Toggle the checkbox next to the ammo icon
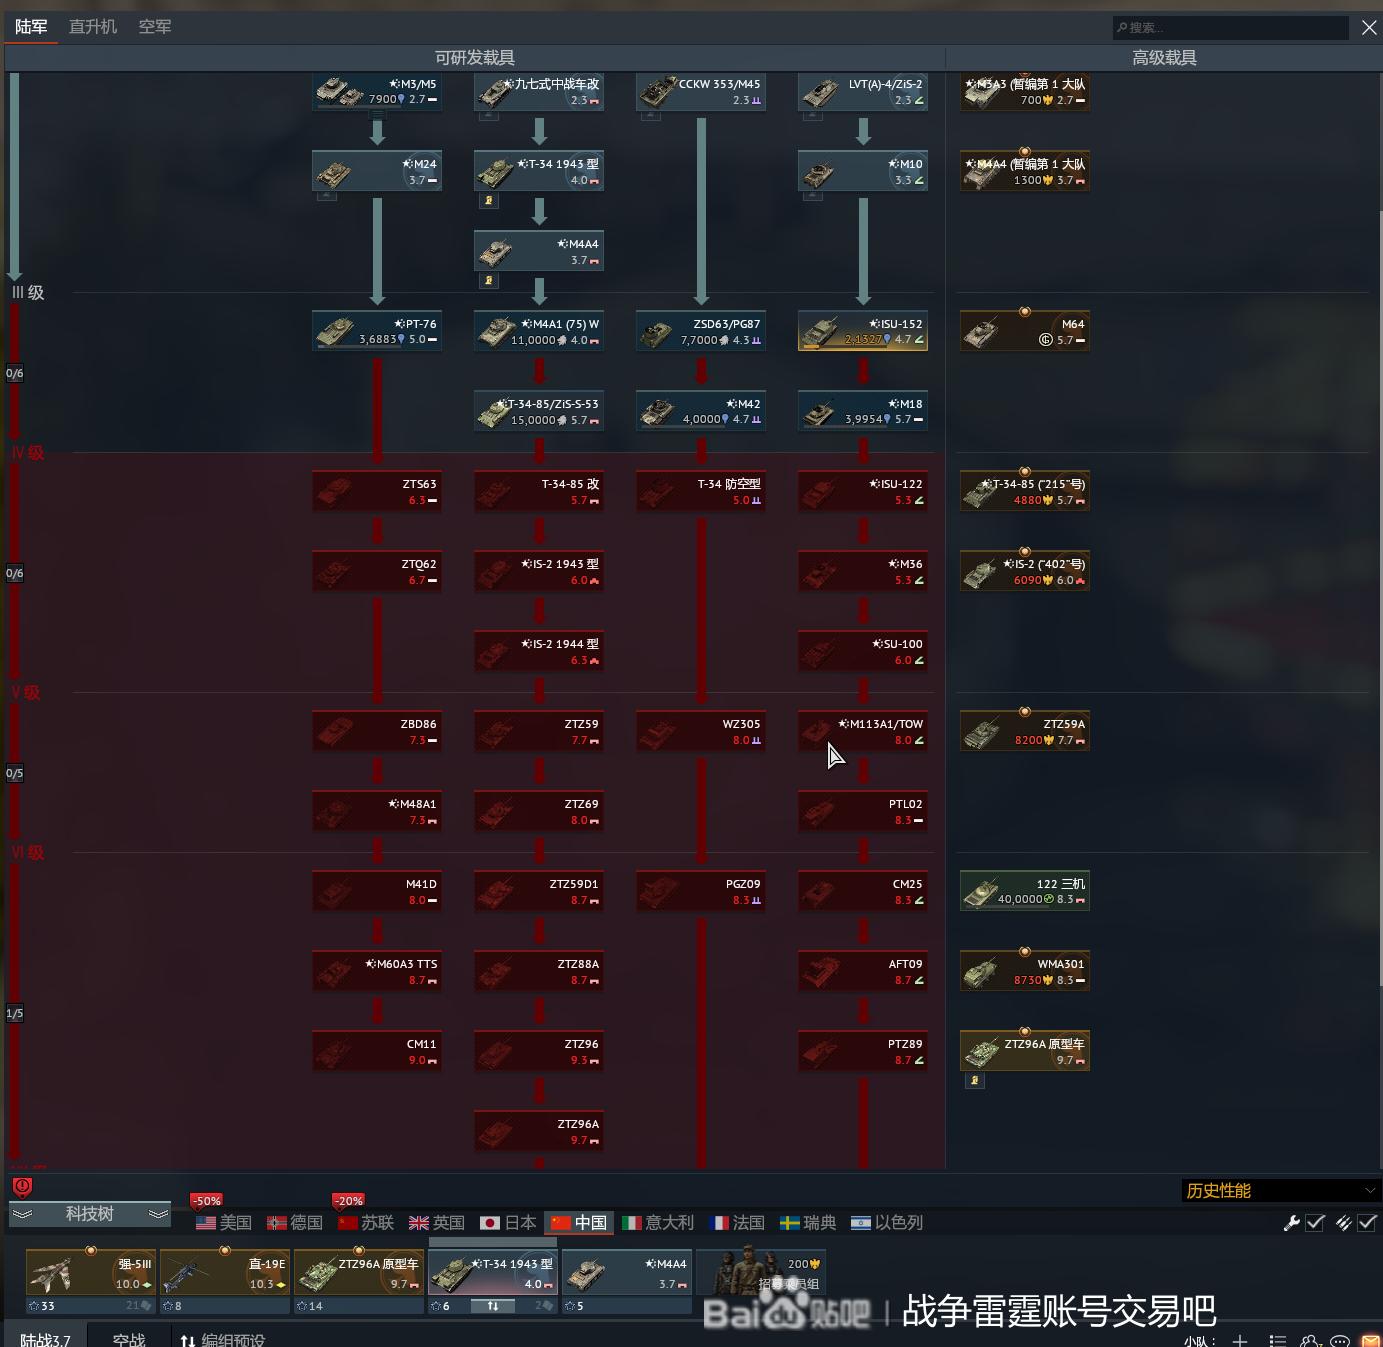Viewport: 1383px width, 1347px height. point(1367,1222)
